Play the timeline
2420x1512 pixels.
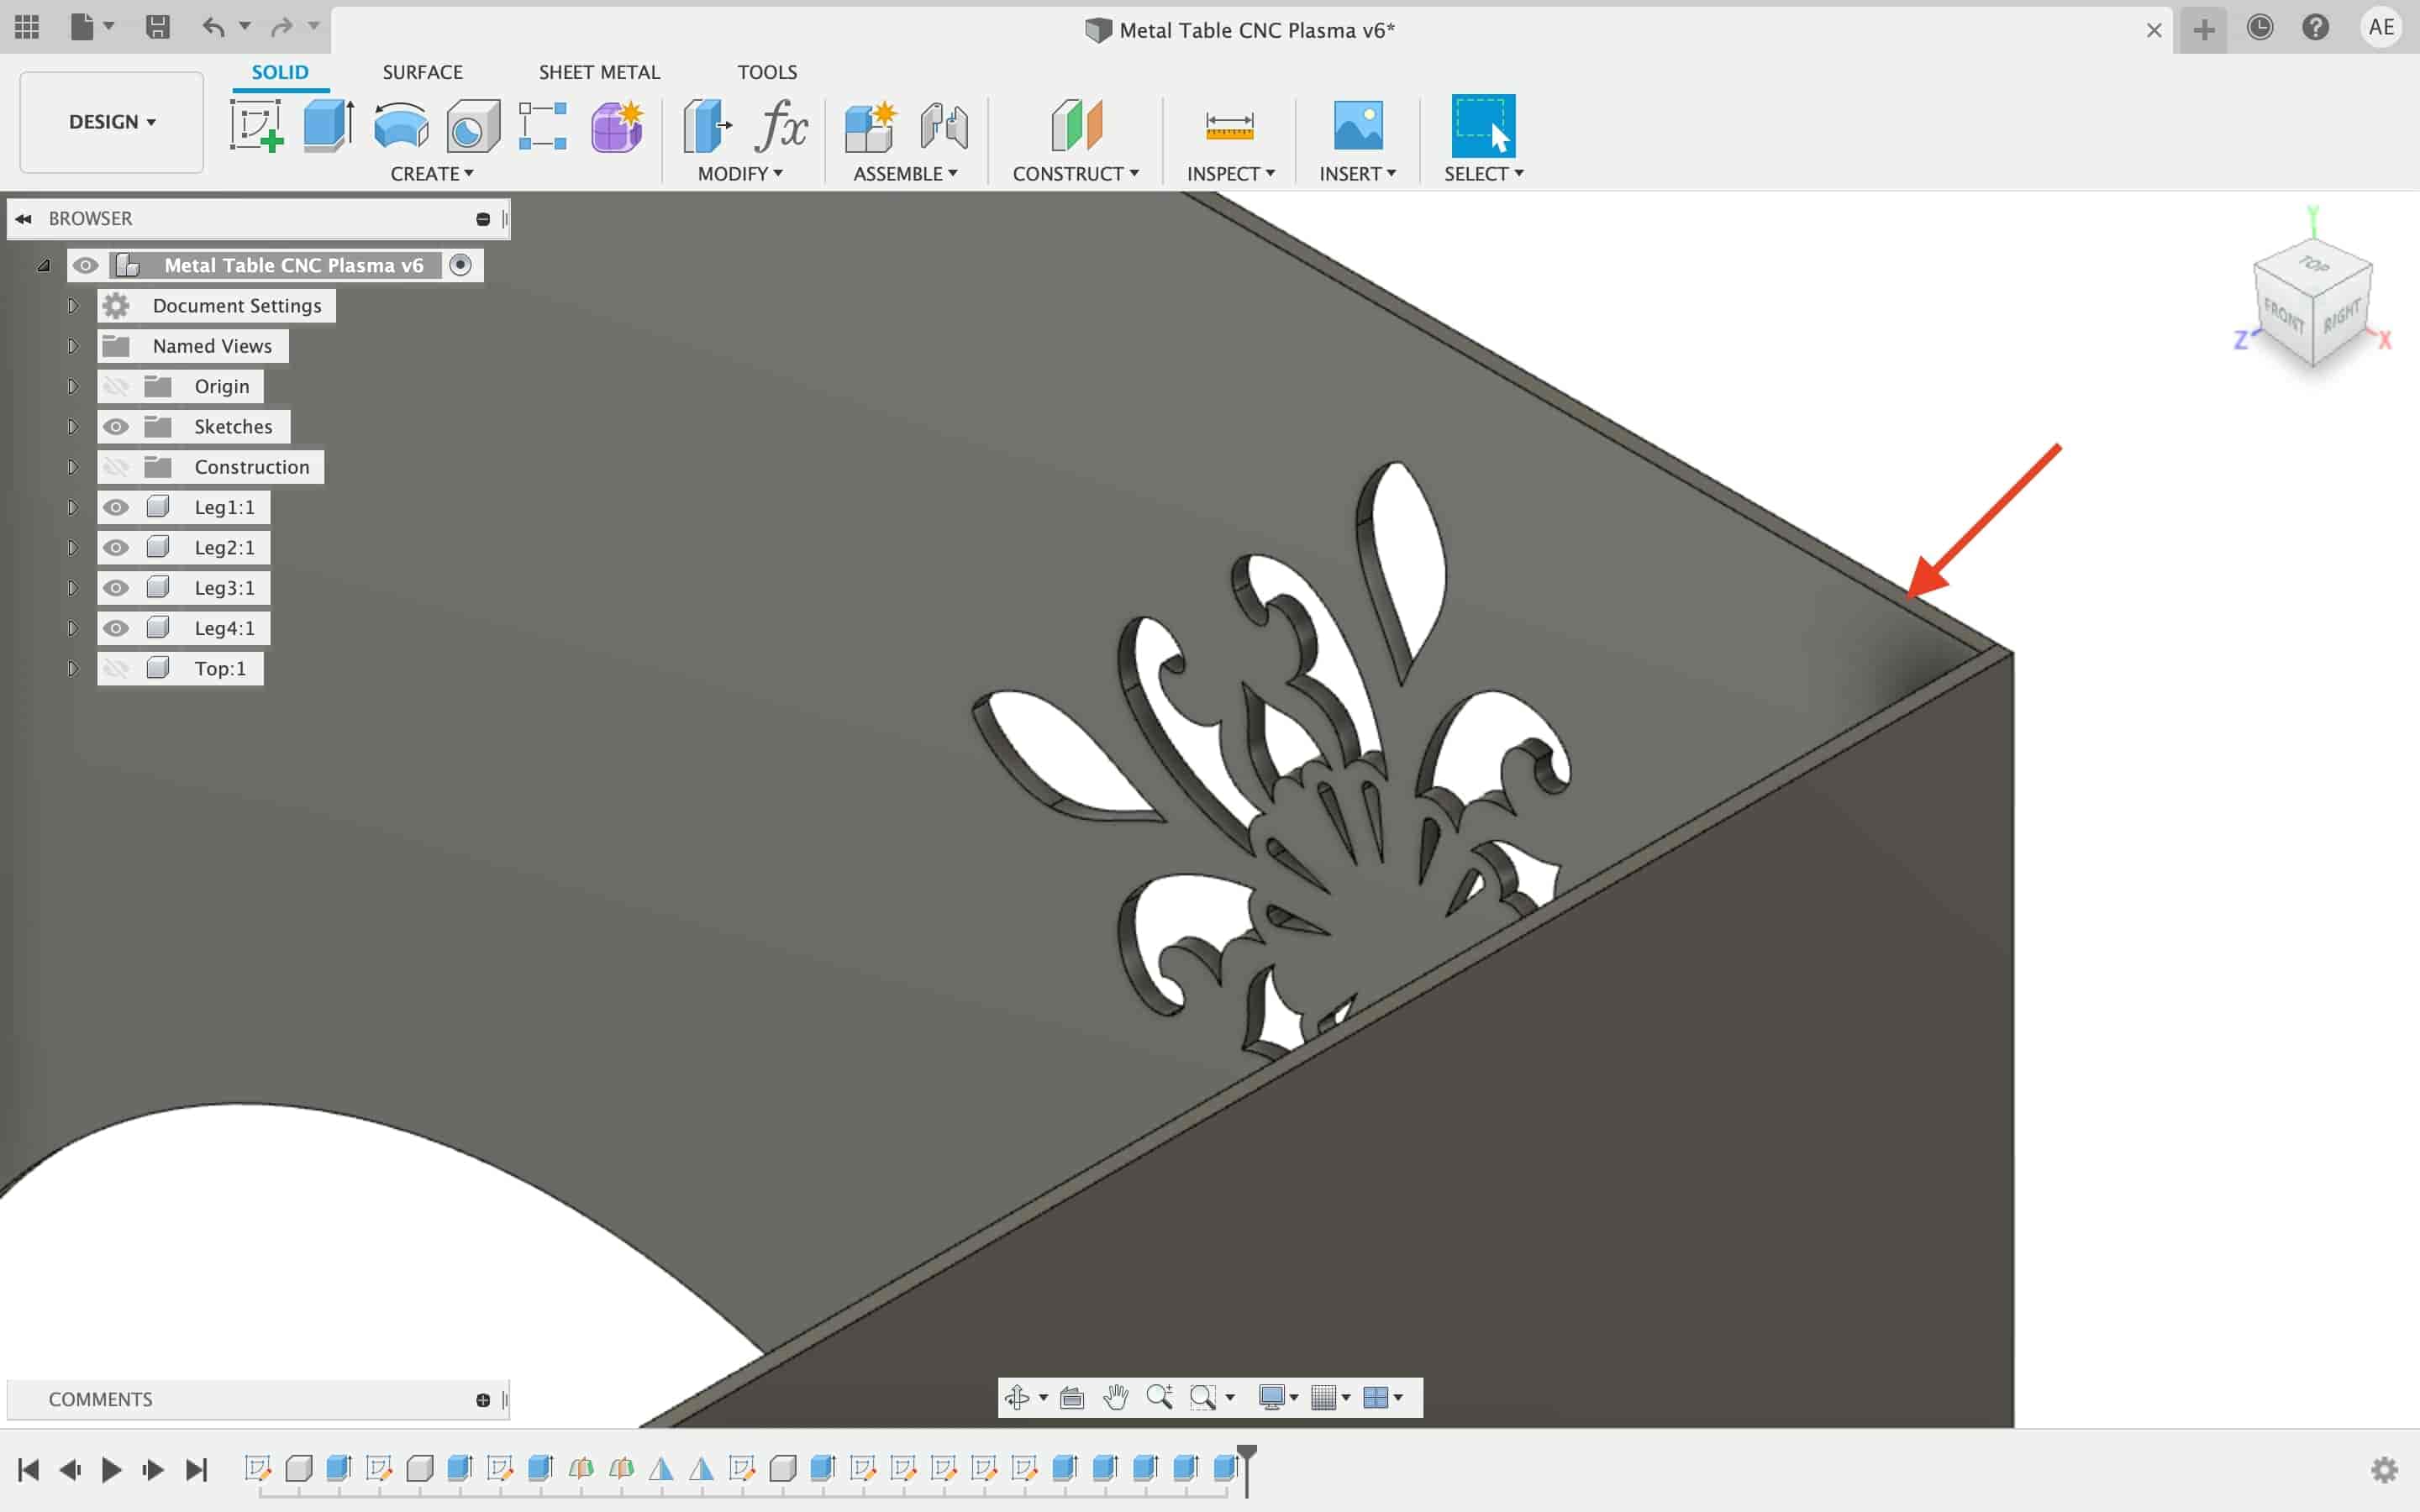tap(111, 1469)
